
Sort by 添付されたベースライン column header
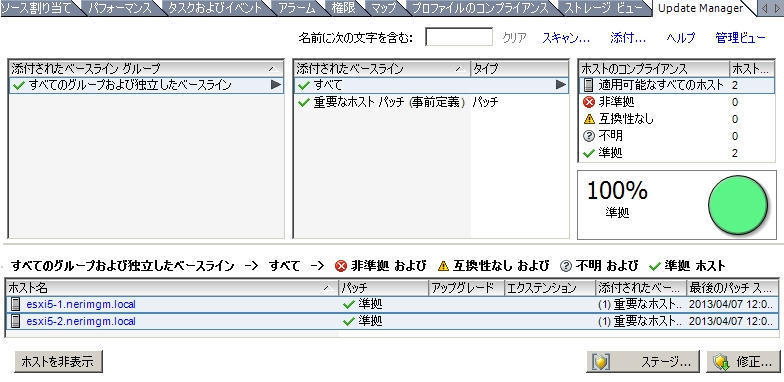click(382, 68)
